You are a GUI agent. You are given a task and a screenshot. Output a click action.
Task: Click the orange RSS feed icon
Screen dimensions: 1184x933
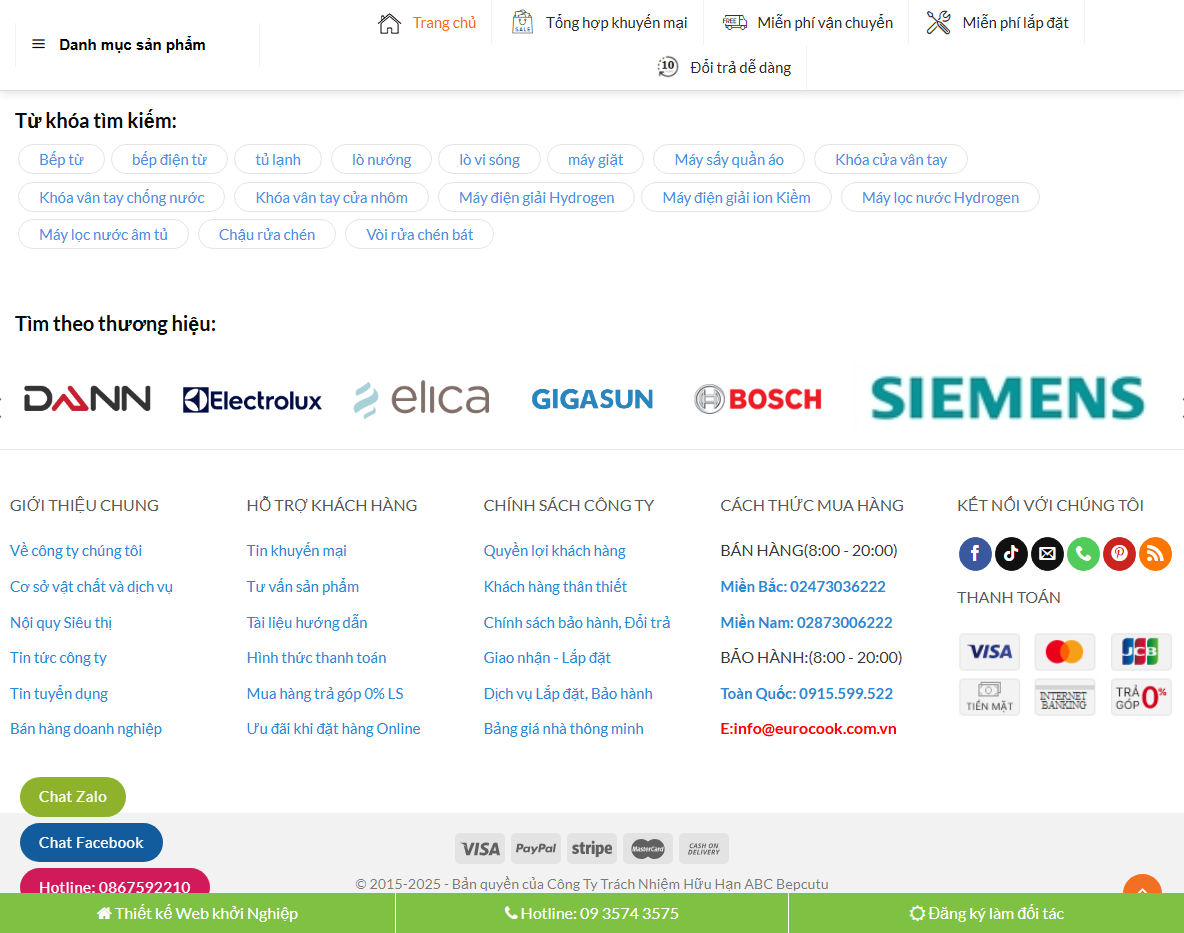pos(1155,553)
